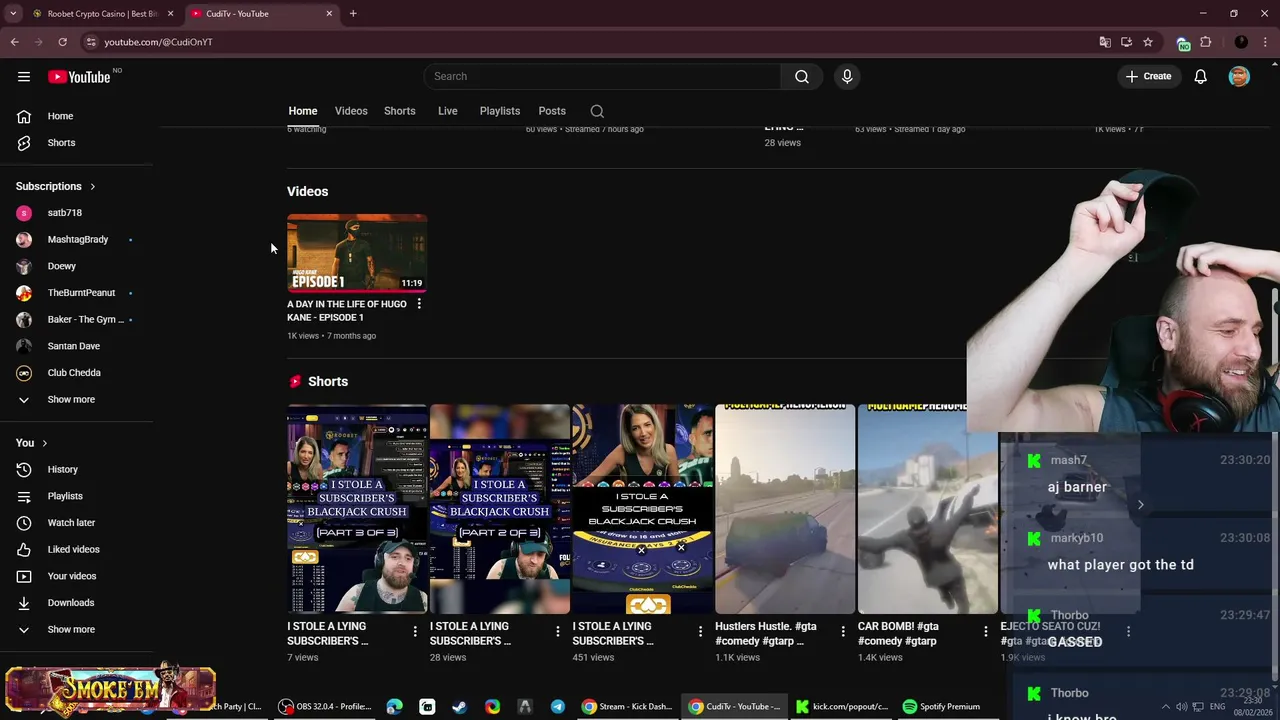The image size is (1280, 720).
Task: Open the CAR BOMB short thumbnail
Action: (x=927, y=509)
